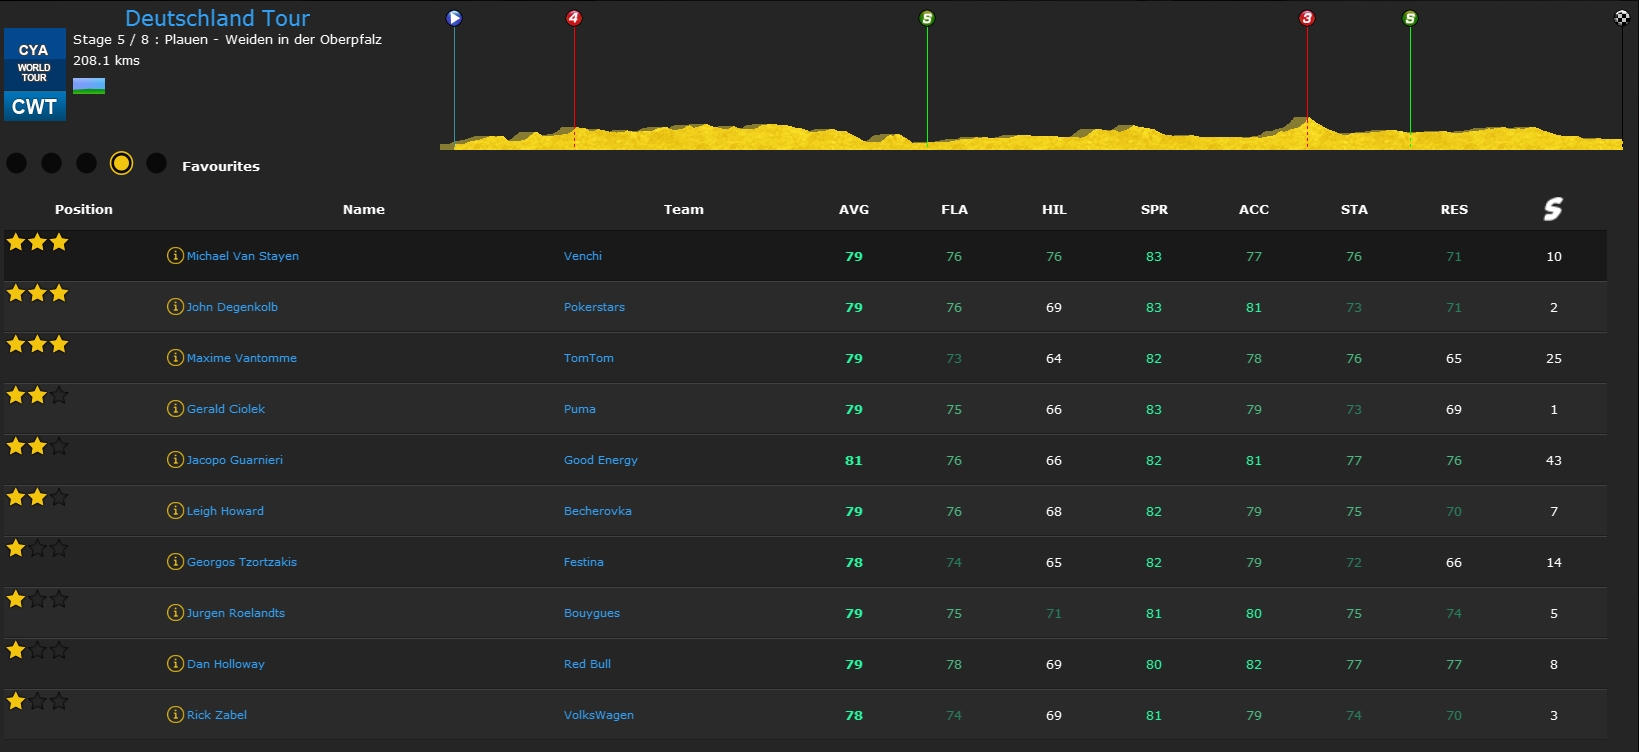Open the Red Bull team link
The image size is (1639, 752).
click(x=587, y=664)
